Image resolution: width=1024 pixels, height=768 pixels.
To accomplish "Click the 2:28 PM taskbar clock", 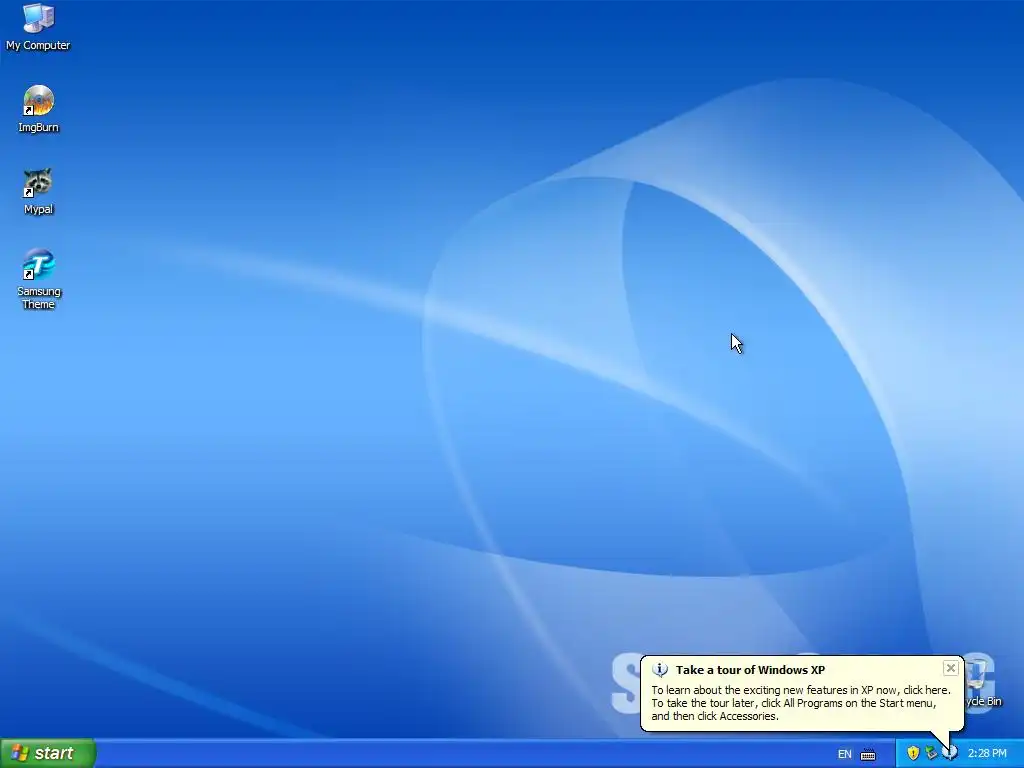I will 987,754.
